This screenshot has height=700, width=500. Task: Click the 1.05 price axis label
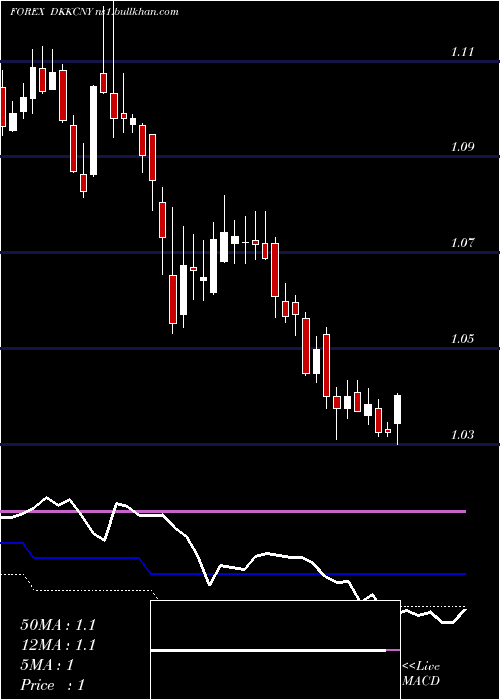click(x=462, y=338)
